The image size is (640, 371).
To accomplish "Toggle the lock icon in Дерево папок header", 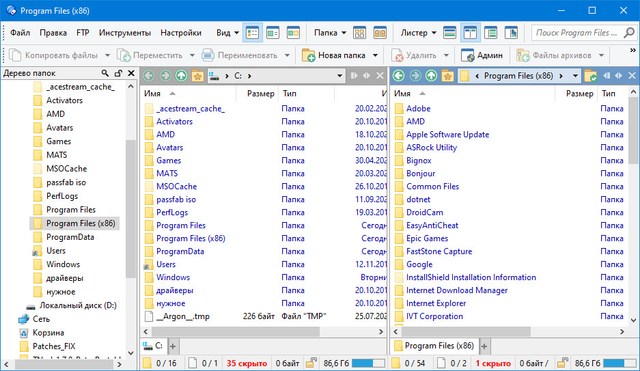I will click(118, 73).
